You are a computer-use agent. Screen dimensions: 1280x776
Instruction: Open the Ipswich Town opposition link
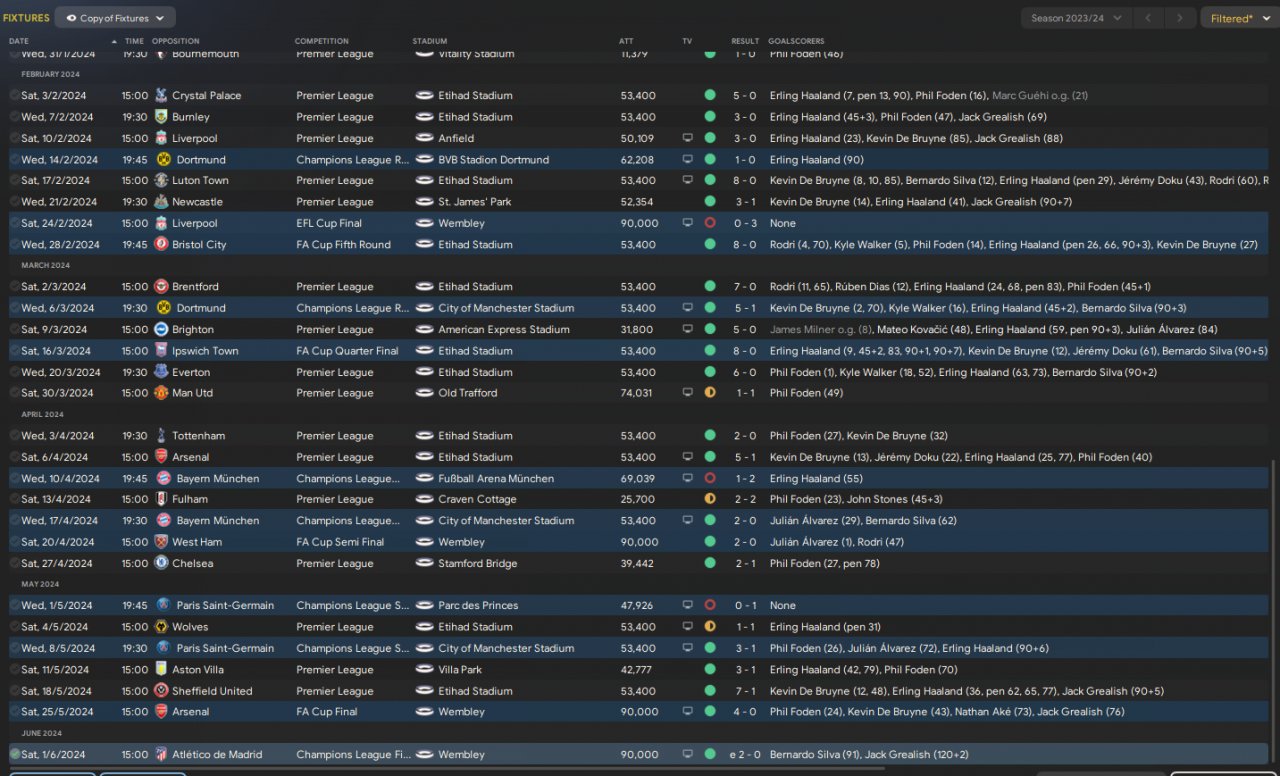(205, 351)
